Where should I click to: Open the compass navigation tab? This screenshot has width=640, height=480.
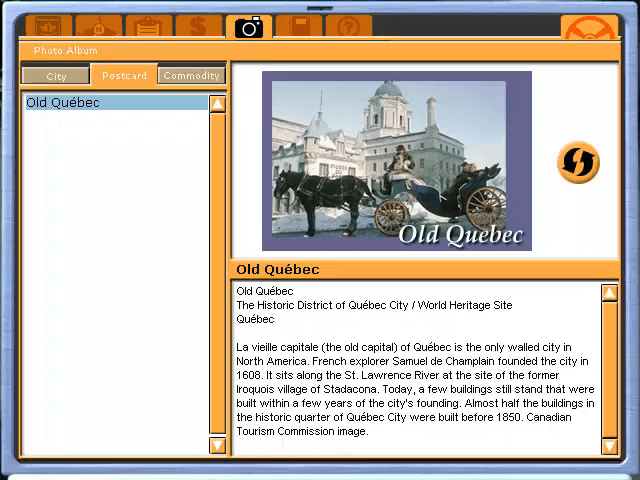coord(99,27)
